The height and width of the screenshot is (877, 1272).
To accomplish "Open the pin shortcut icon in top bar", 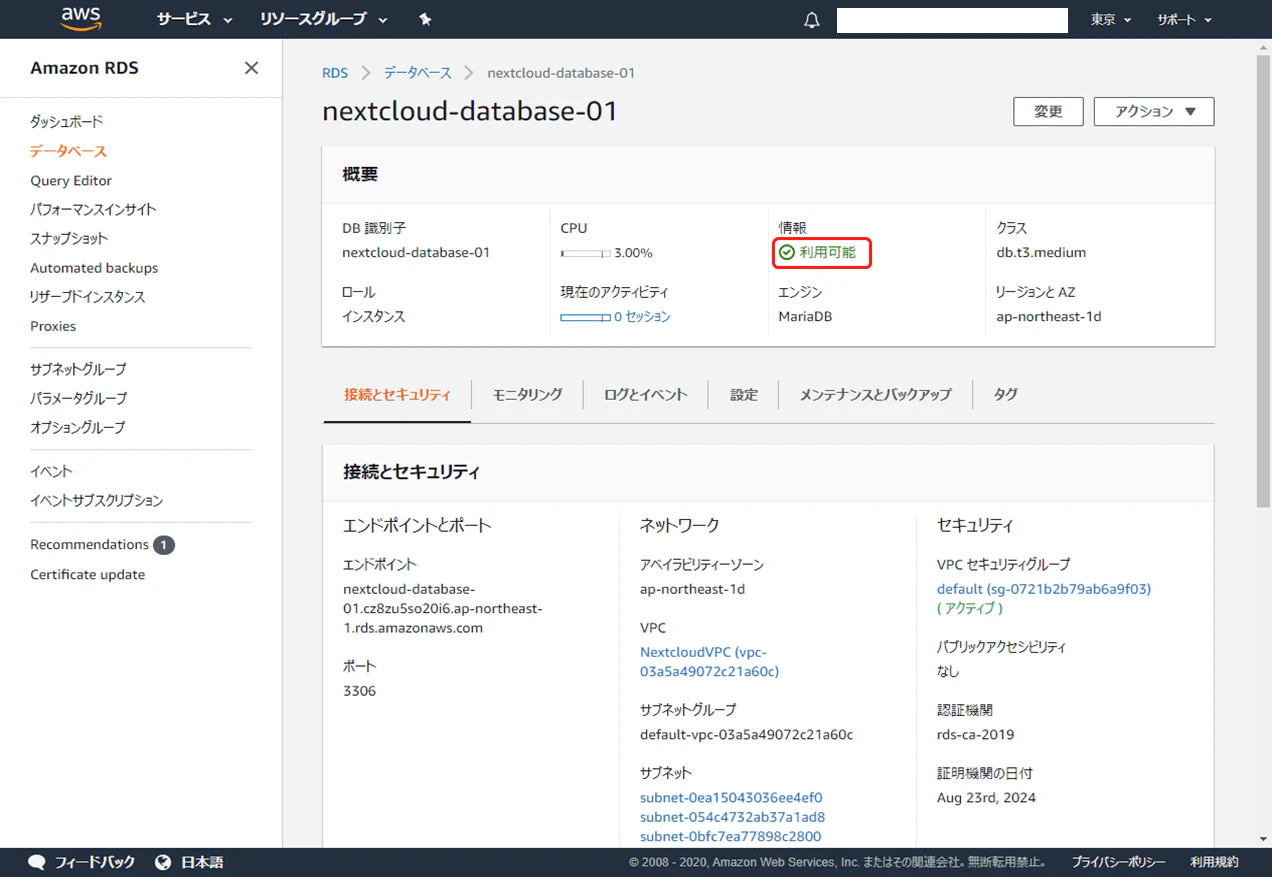I will (425, 20).
